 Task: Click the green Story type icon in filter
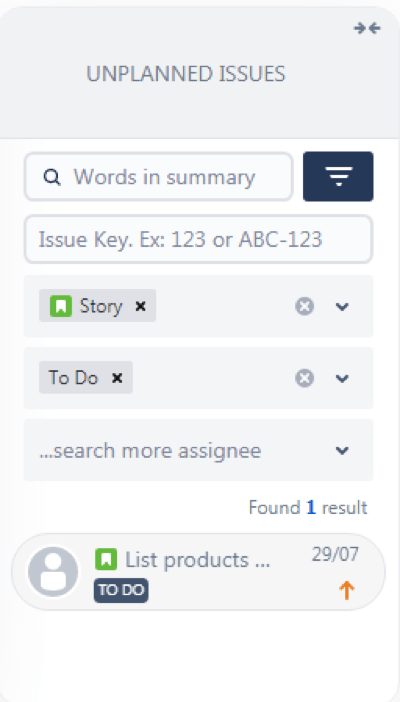(x=61, y=306)
